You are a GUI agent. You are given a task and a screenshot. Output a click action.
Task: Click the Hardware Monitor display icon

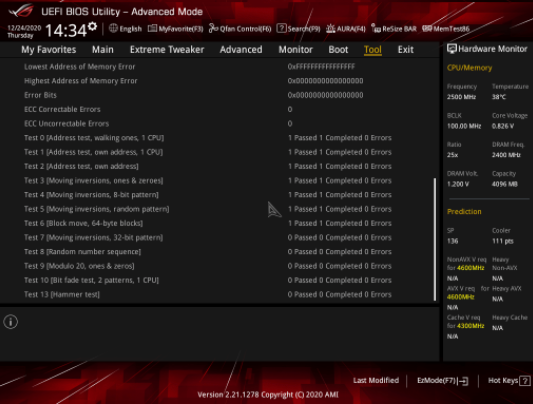(451, 49)
